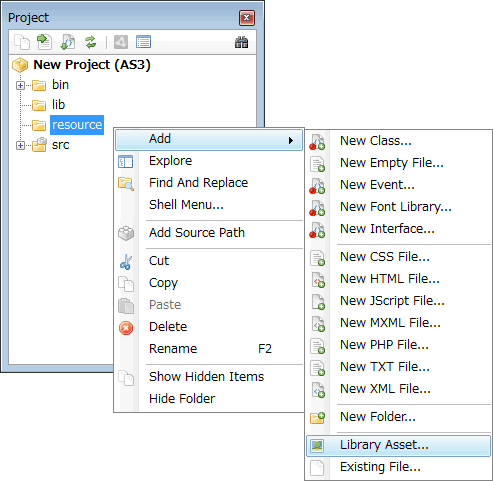Click the Explore window icon
This screenshot has width=493, height=481.
[x=125, y=162]
